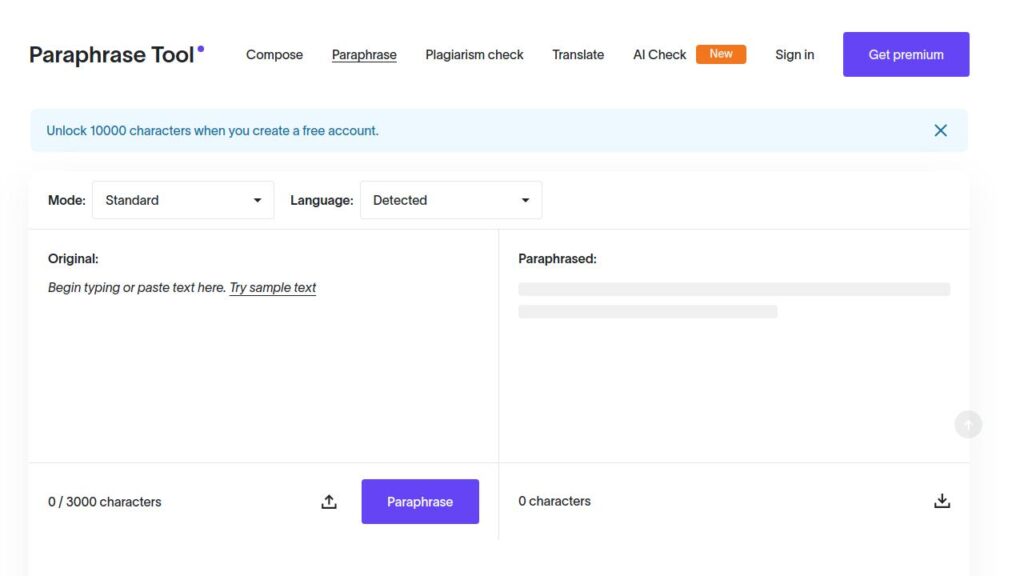Click the scroll-to-top arrow icon
Screen dimensions: 1024x576
point(967,424)
